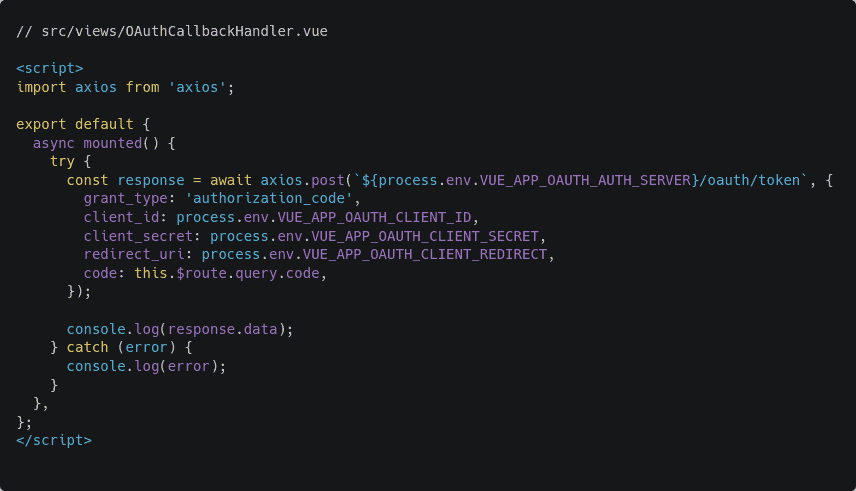Image resolution: width=856 pixels, height=491 pixels.
Task: Place cursor on export default line
Action: click(83, 125)
